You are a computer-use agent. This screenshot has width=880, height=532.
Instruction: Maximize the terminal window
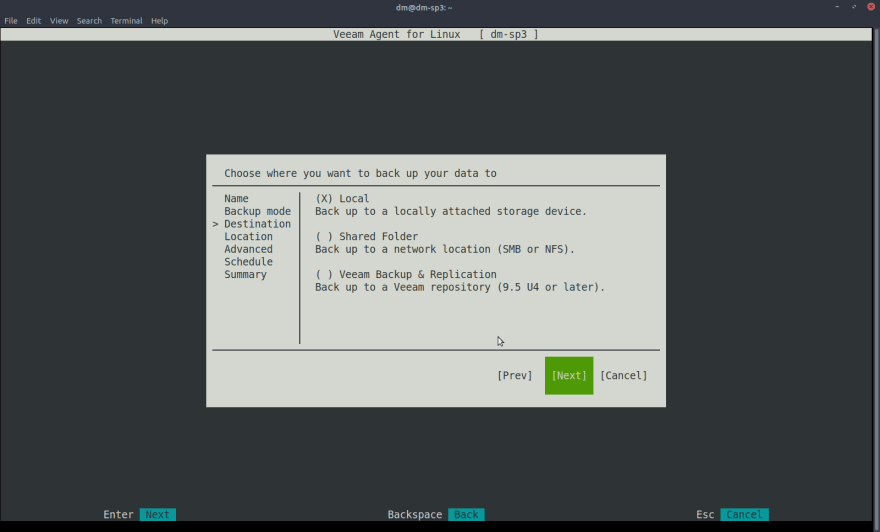854,7
